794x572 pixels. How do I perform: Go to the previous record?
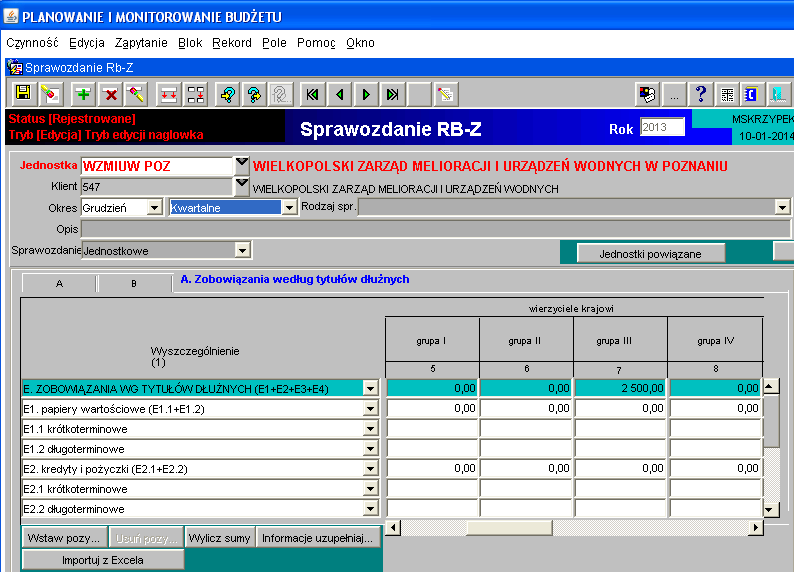(340, 94)
